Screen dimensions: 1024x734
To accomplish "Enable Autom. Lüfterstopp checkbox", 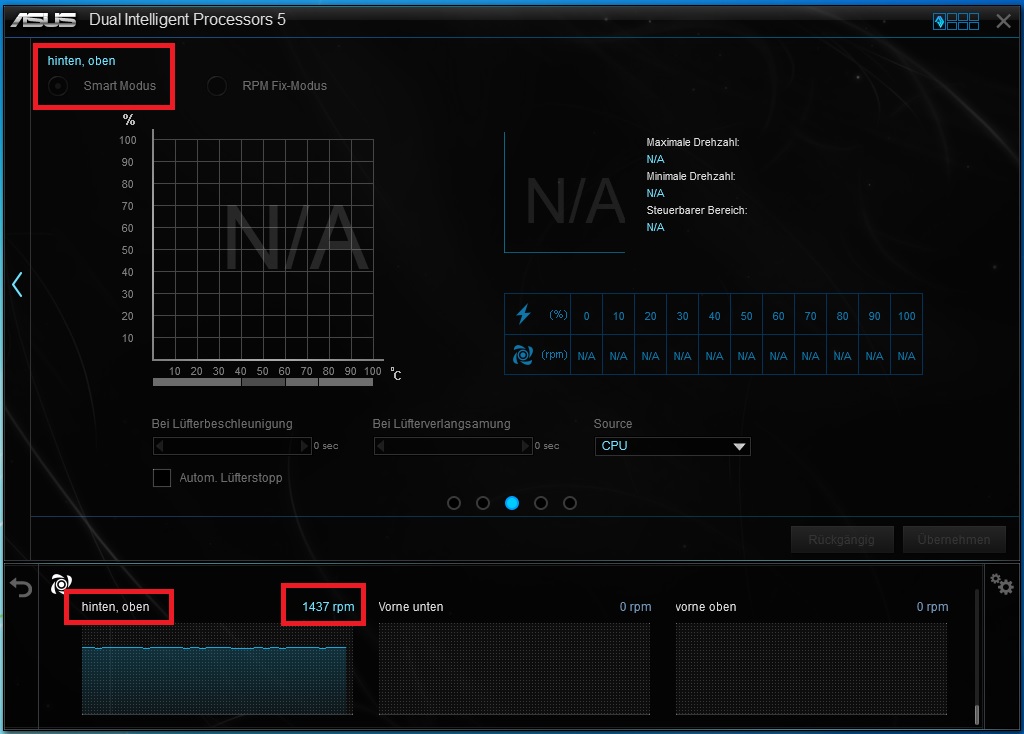I will click(162, 478).
